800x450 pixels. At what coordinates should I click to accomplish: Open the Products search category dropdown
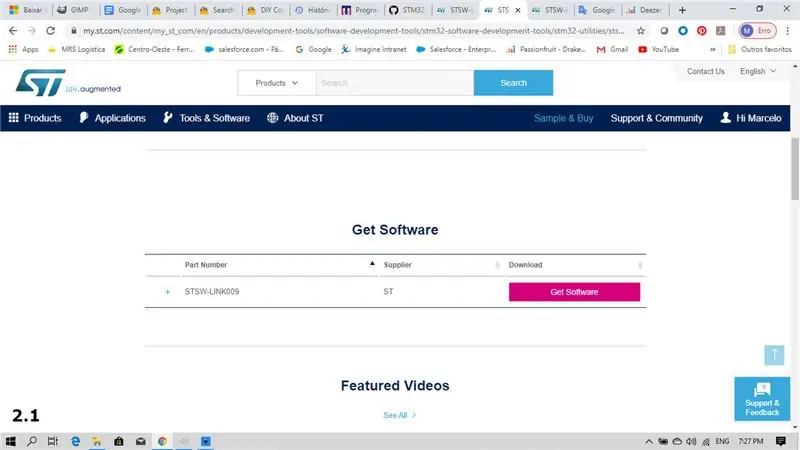tap(277, 83)
